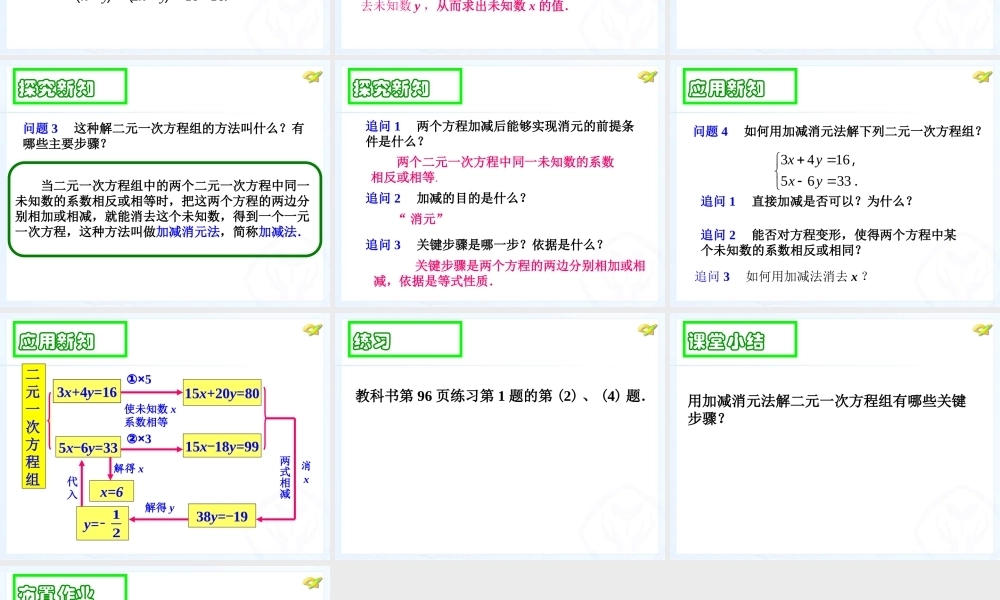The height and width of the screenshot is (600, 1000).
Task: Click the yellow 5x−6y=33 box in the flowchart
Action: coord(88,448)
